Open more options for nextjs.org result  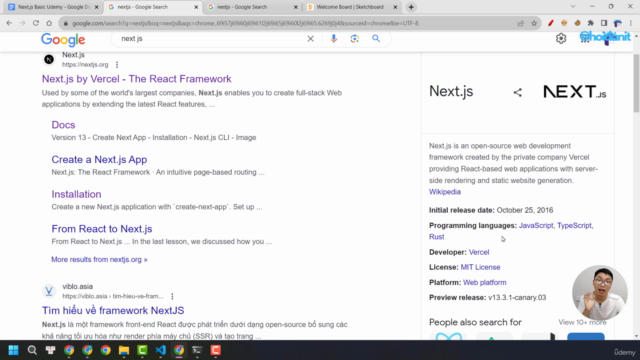tap(117, 64)
